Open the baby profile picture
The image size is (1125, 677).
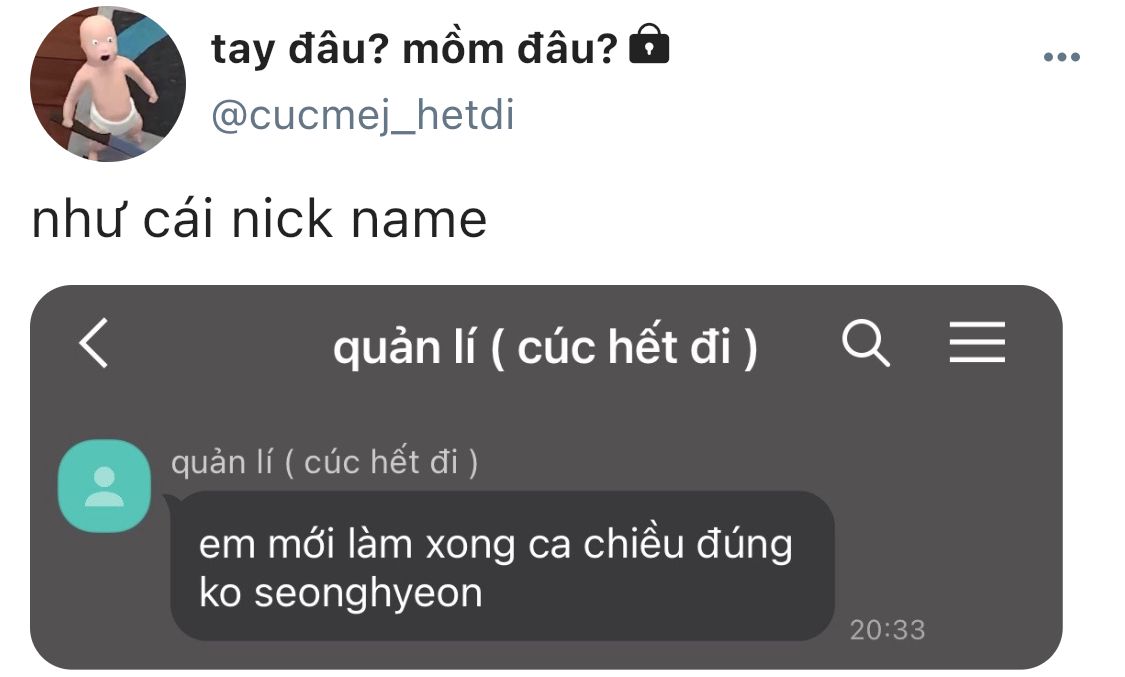(x=108, y=84)
